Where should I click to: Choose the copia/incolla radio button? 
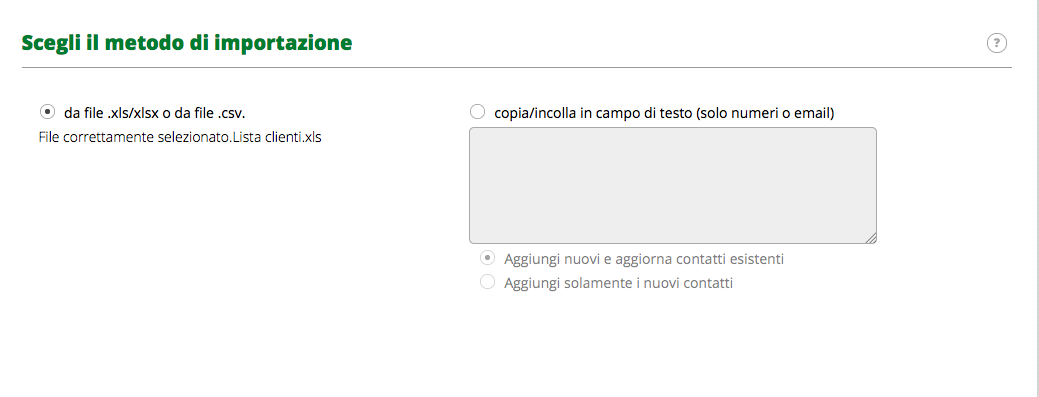pos(477,112)
